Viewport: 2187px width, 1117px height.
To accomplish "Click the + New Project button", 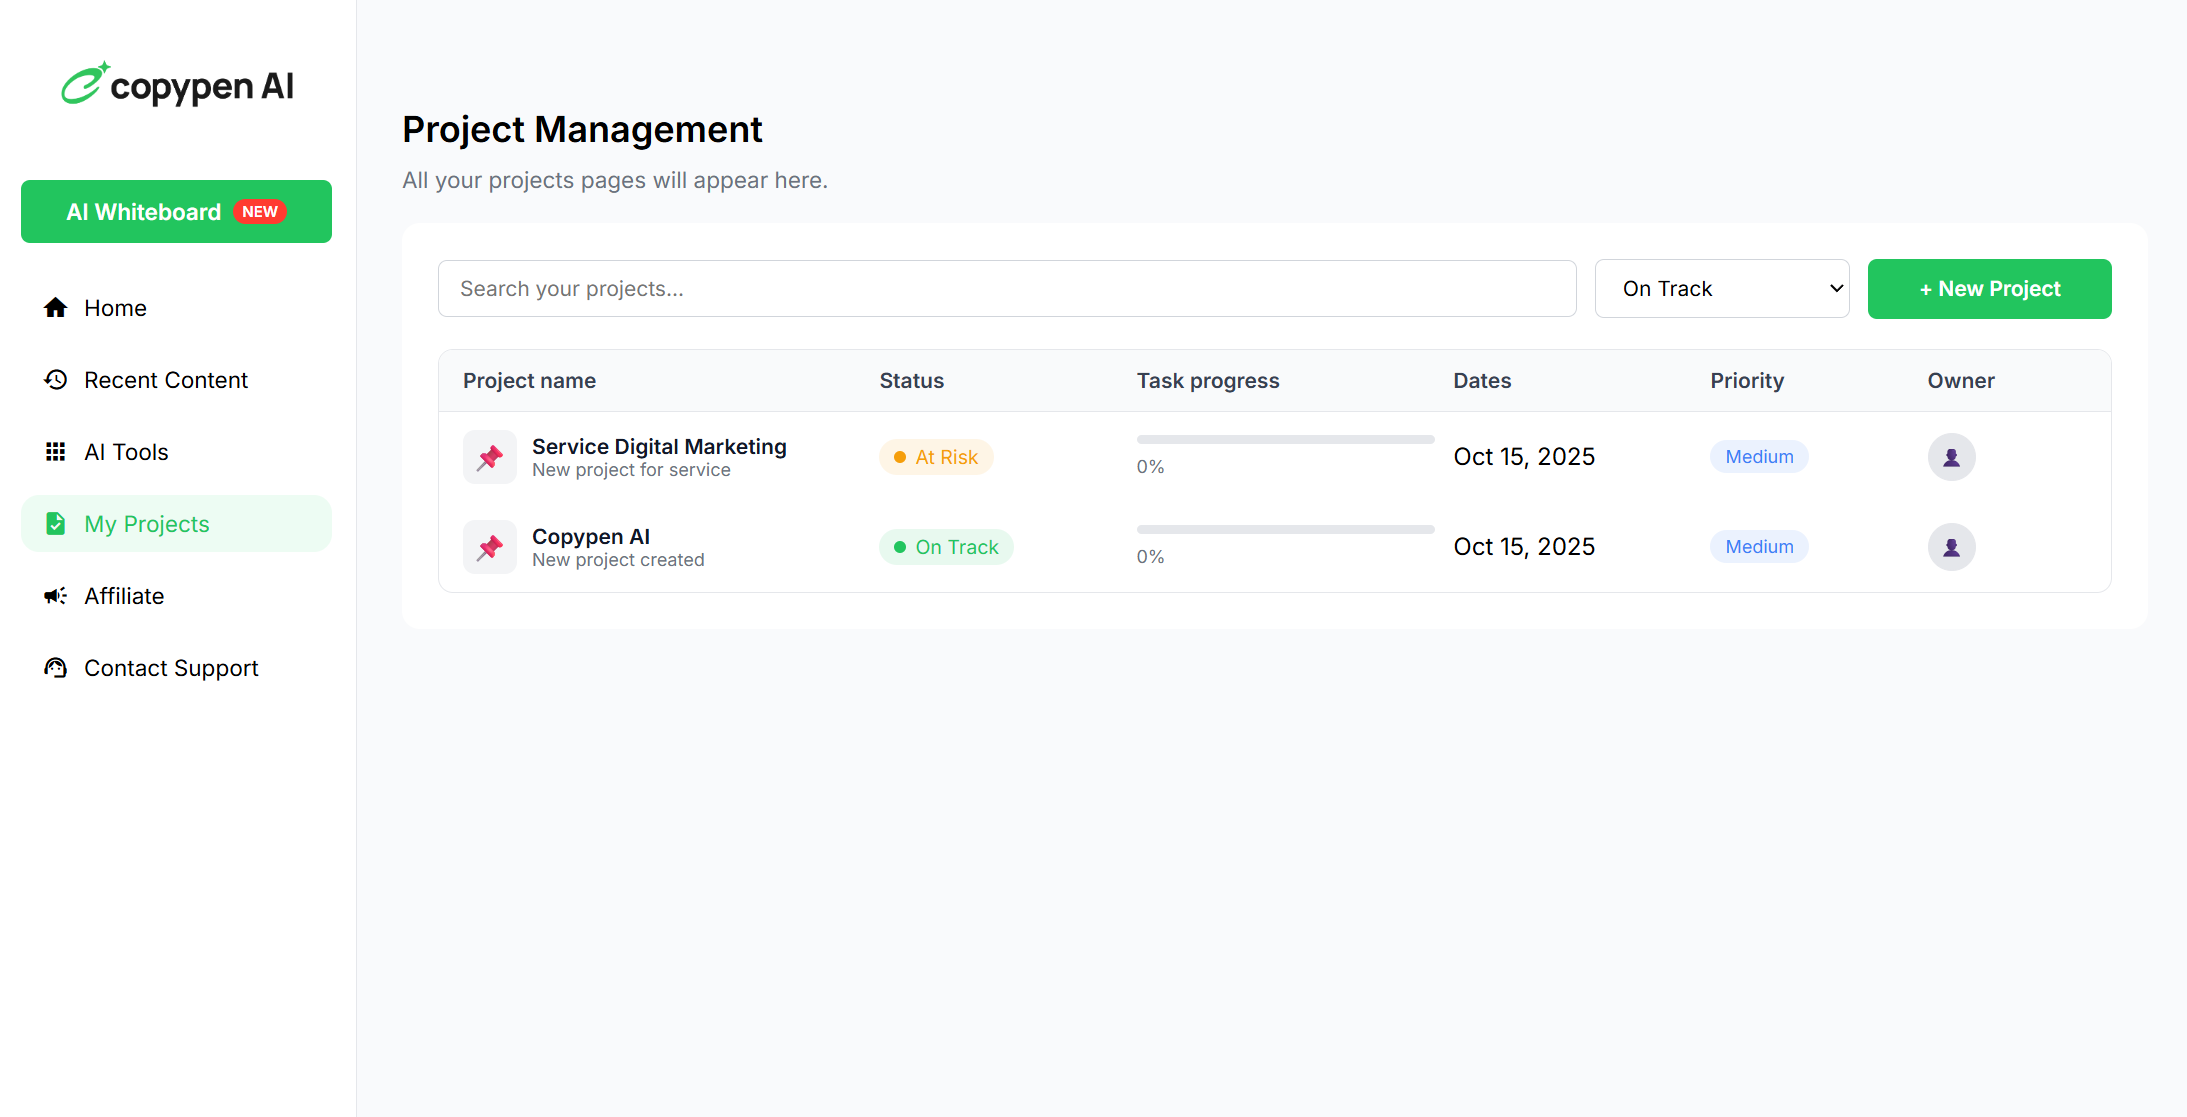I will tap(1988, 289).
